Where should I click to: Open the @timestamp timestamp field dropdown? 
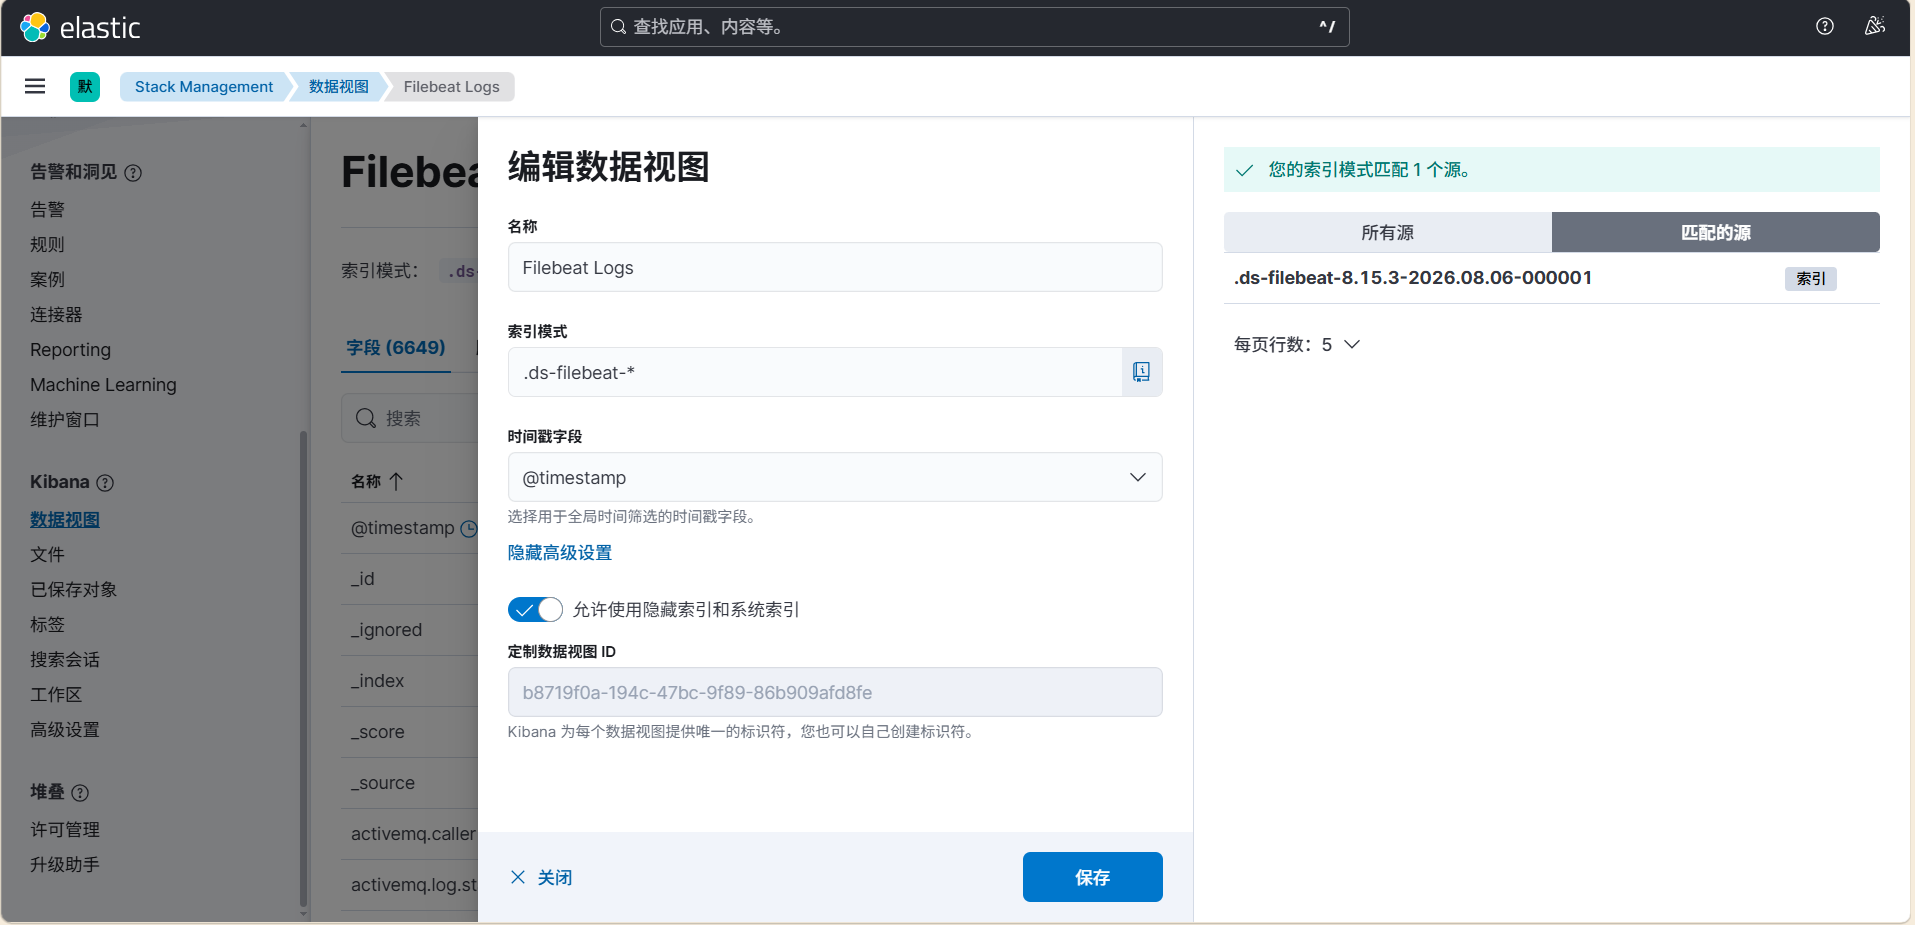[x=835, y=477]
